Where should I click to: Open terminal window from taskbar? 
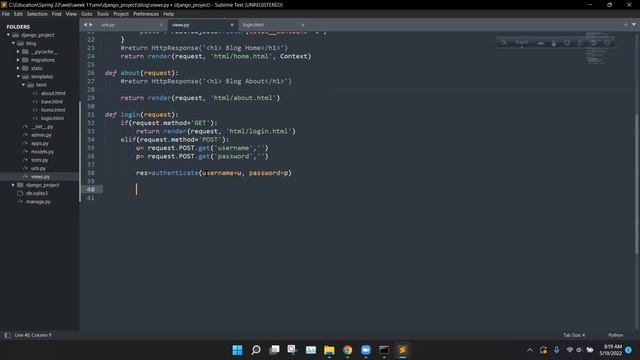click(x=384, y=350)
